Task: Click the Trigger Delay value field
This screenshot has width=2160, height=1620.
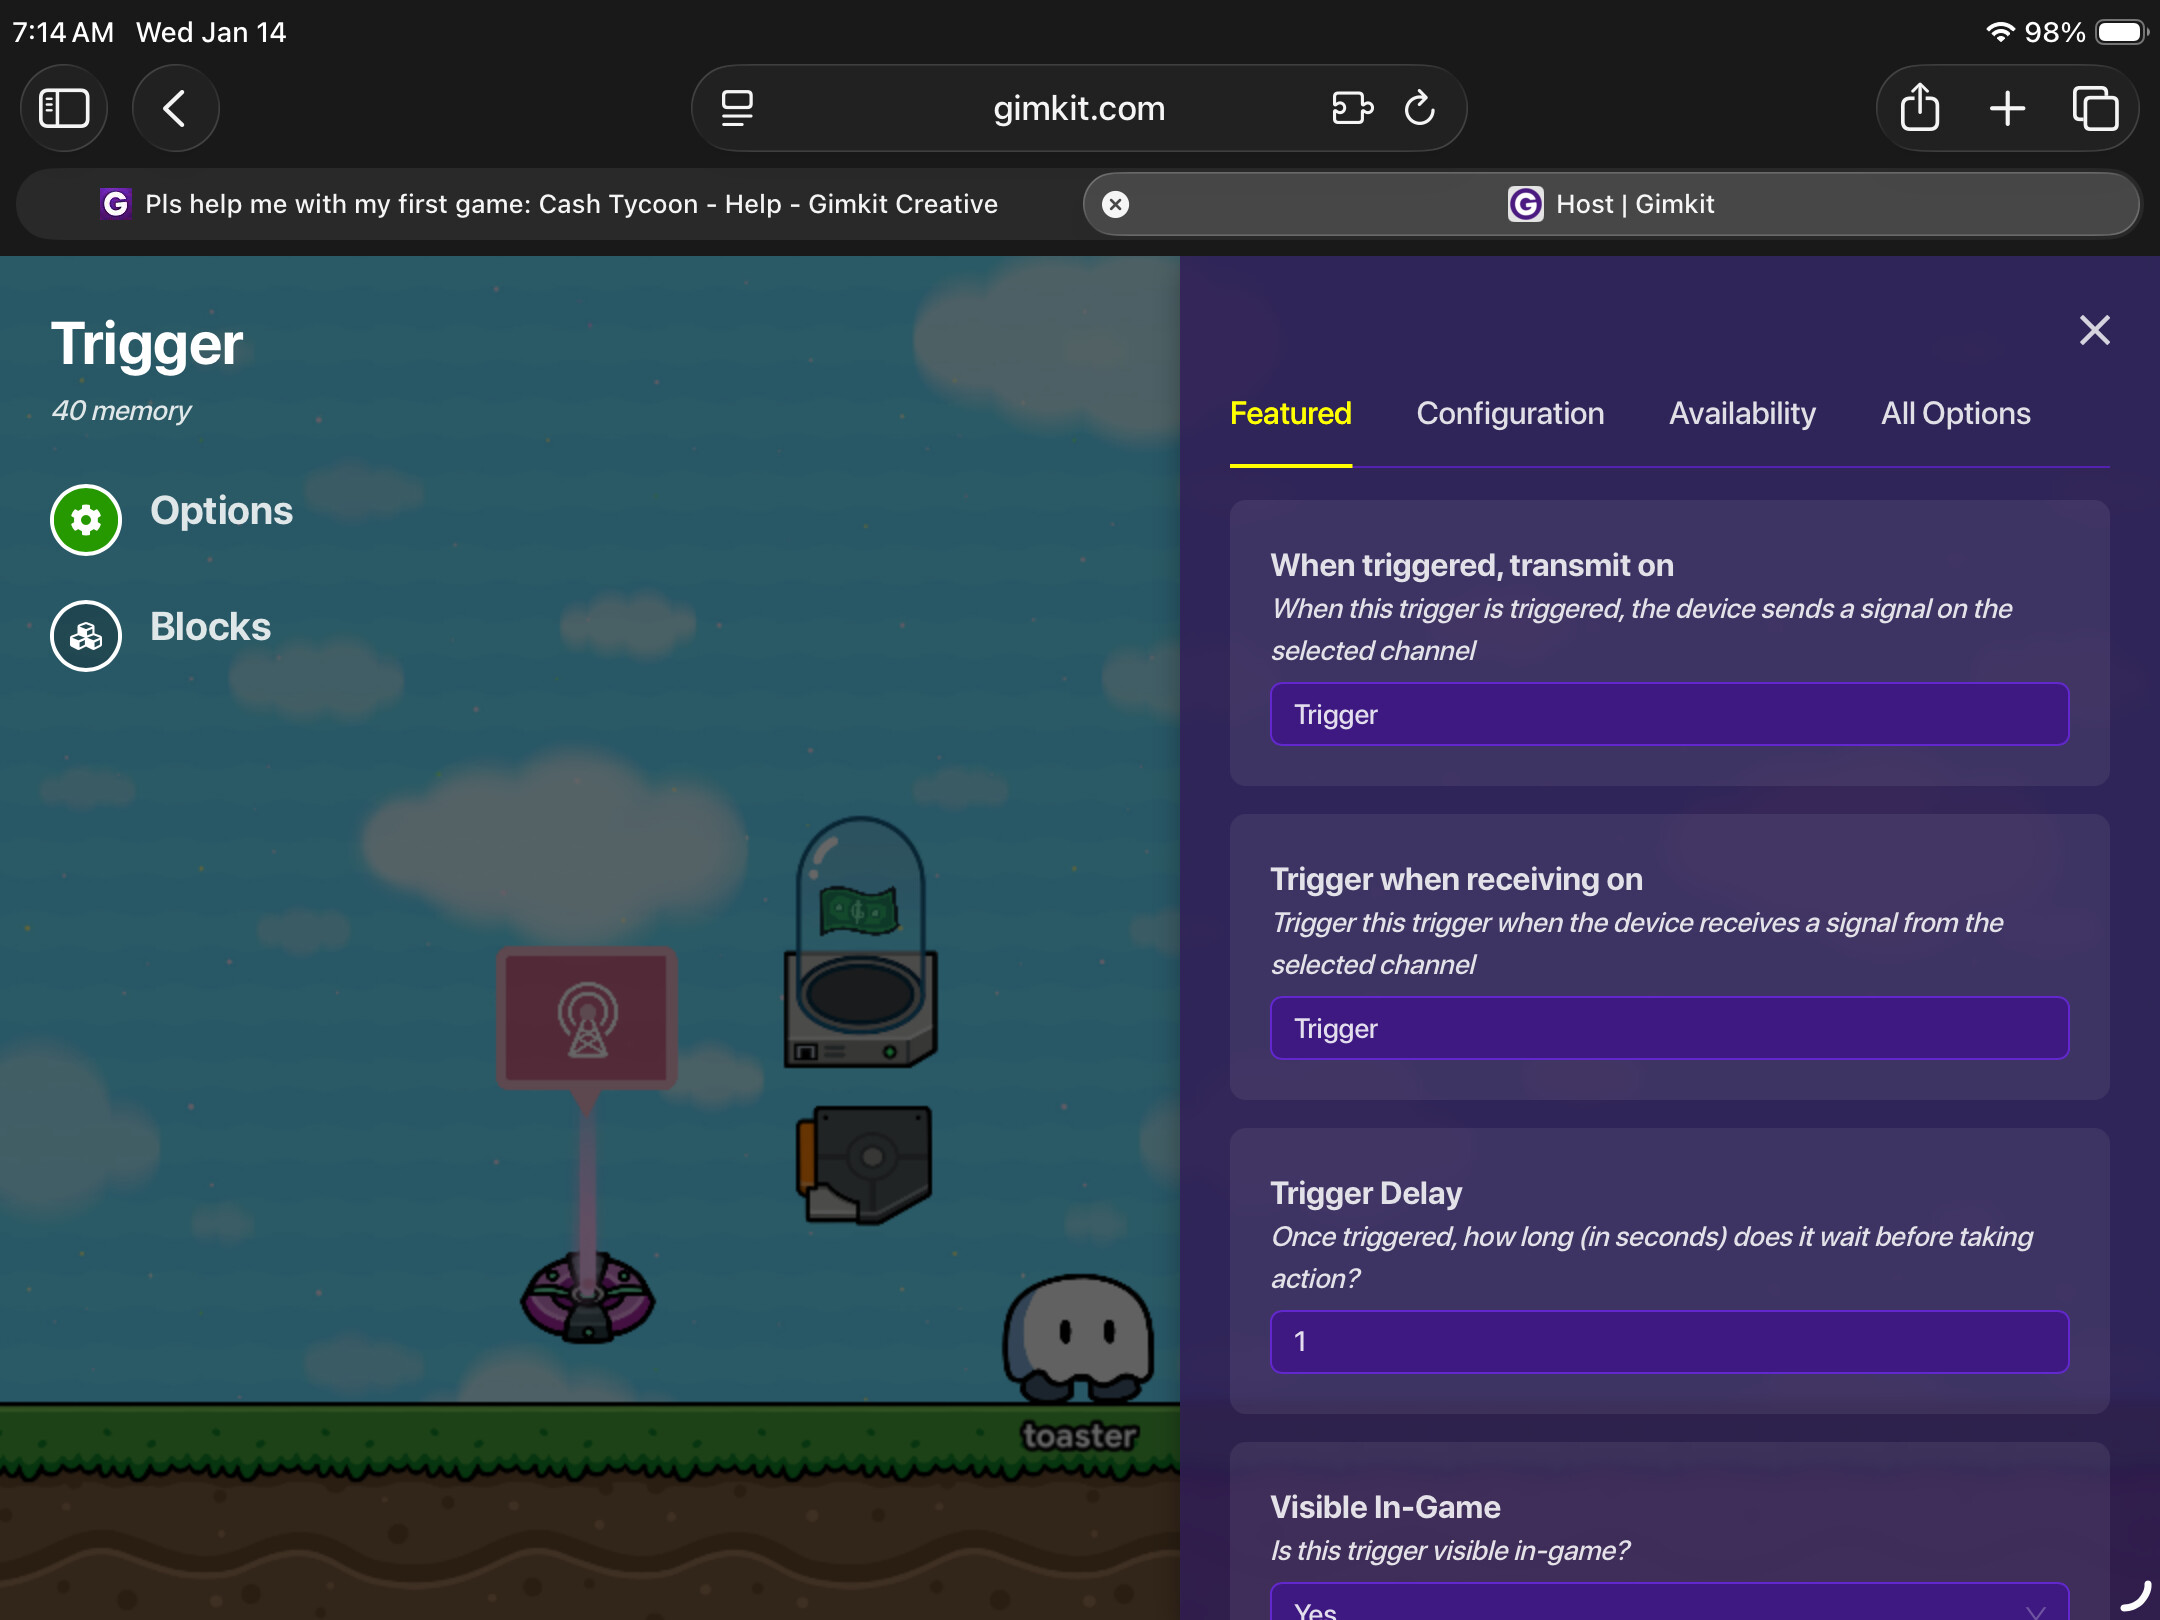Action: [1668, 1342]
